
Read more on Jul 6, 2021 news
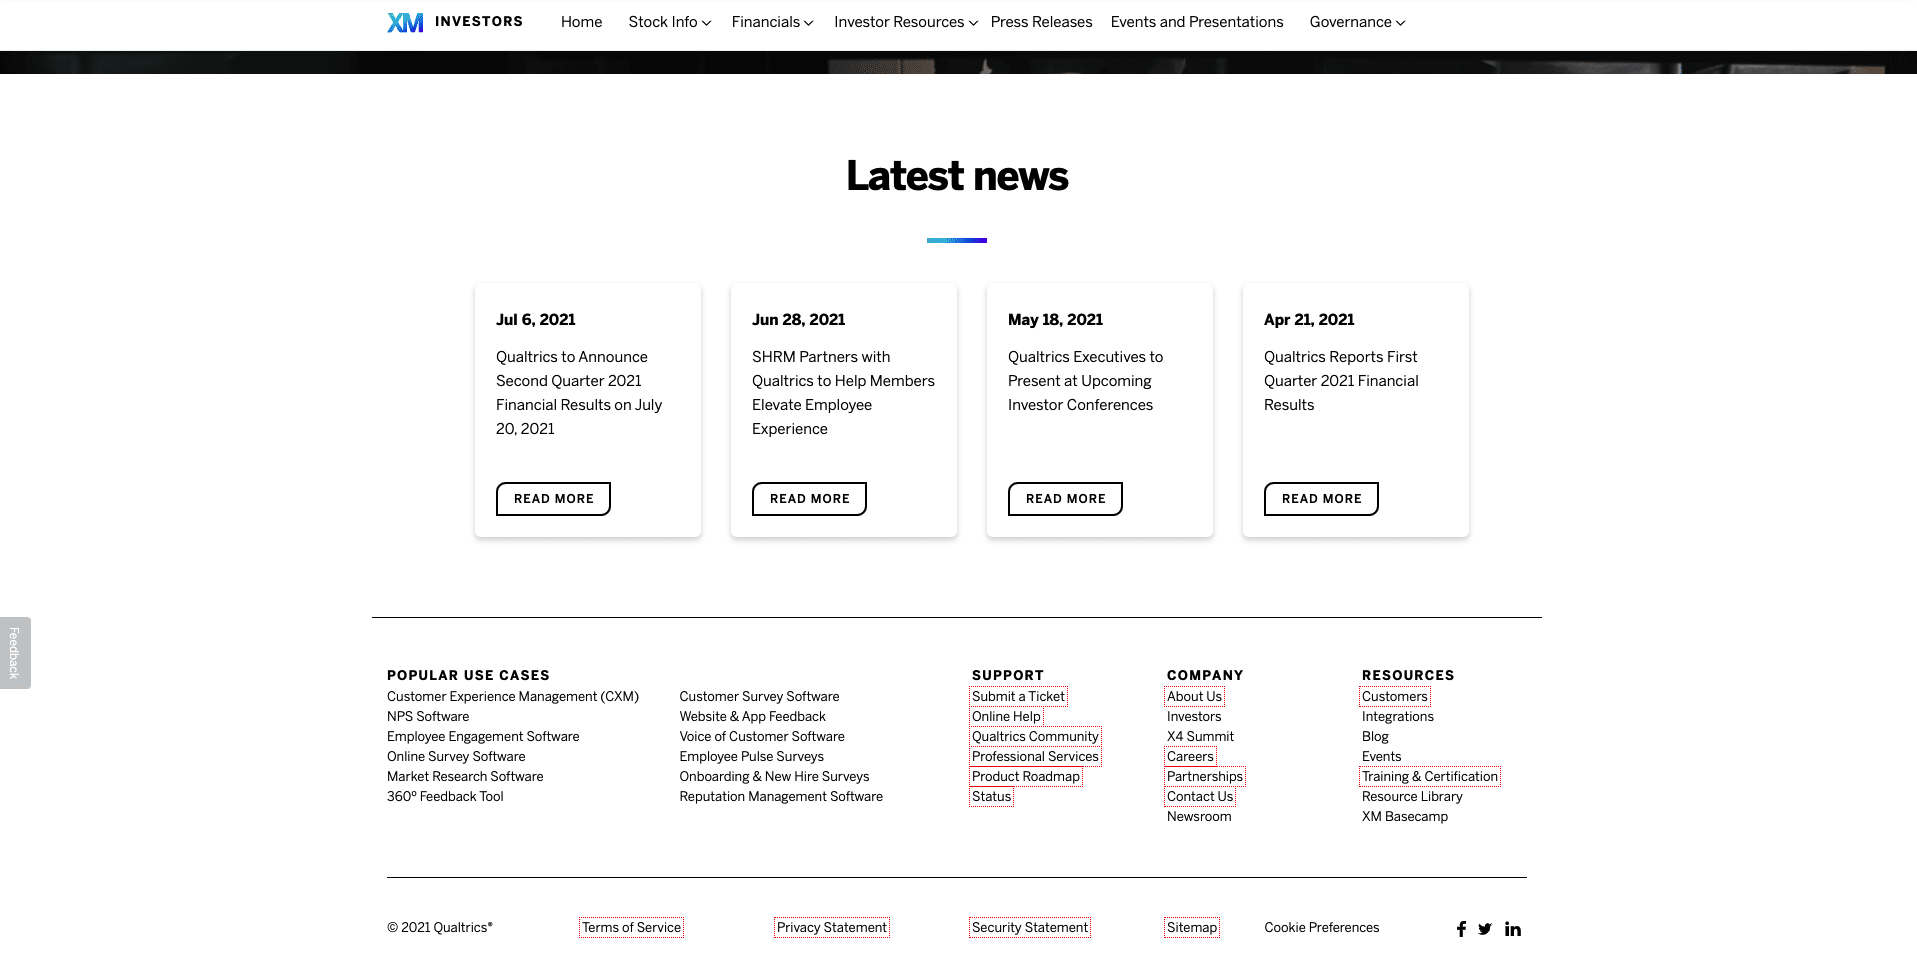(x=553, y=499)
